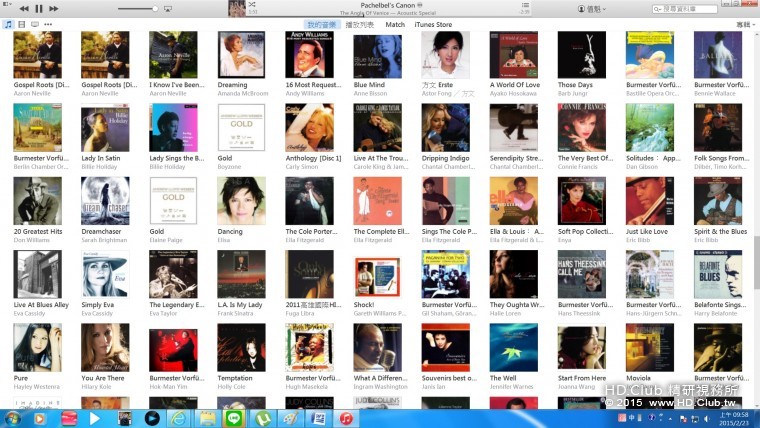This screenshot has width=760, height=428.
Task: Switch to TV Shows library icon
Action: point(35,24)
